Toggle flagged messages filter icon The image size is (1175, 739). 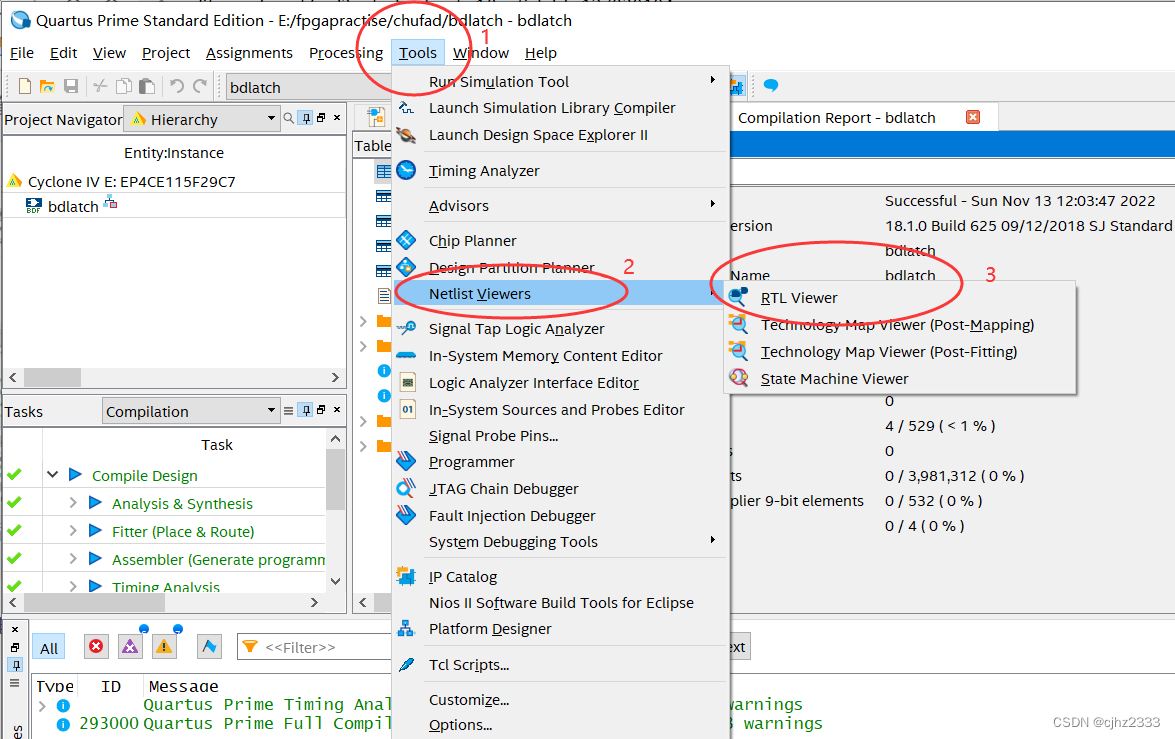(x=209, y=646)
